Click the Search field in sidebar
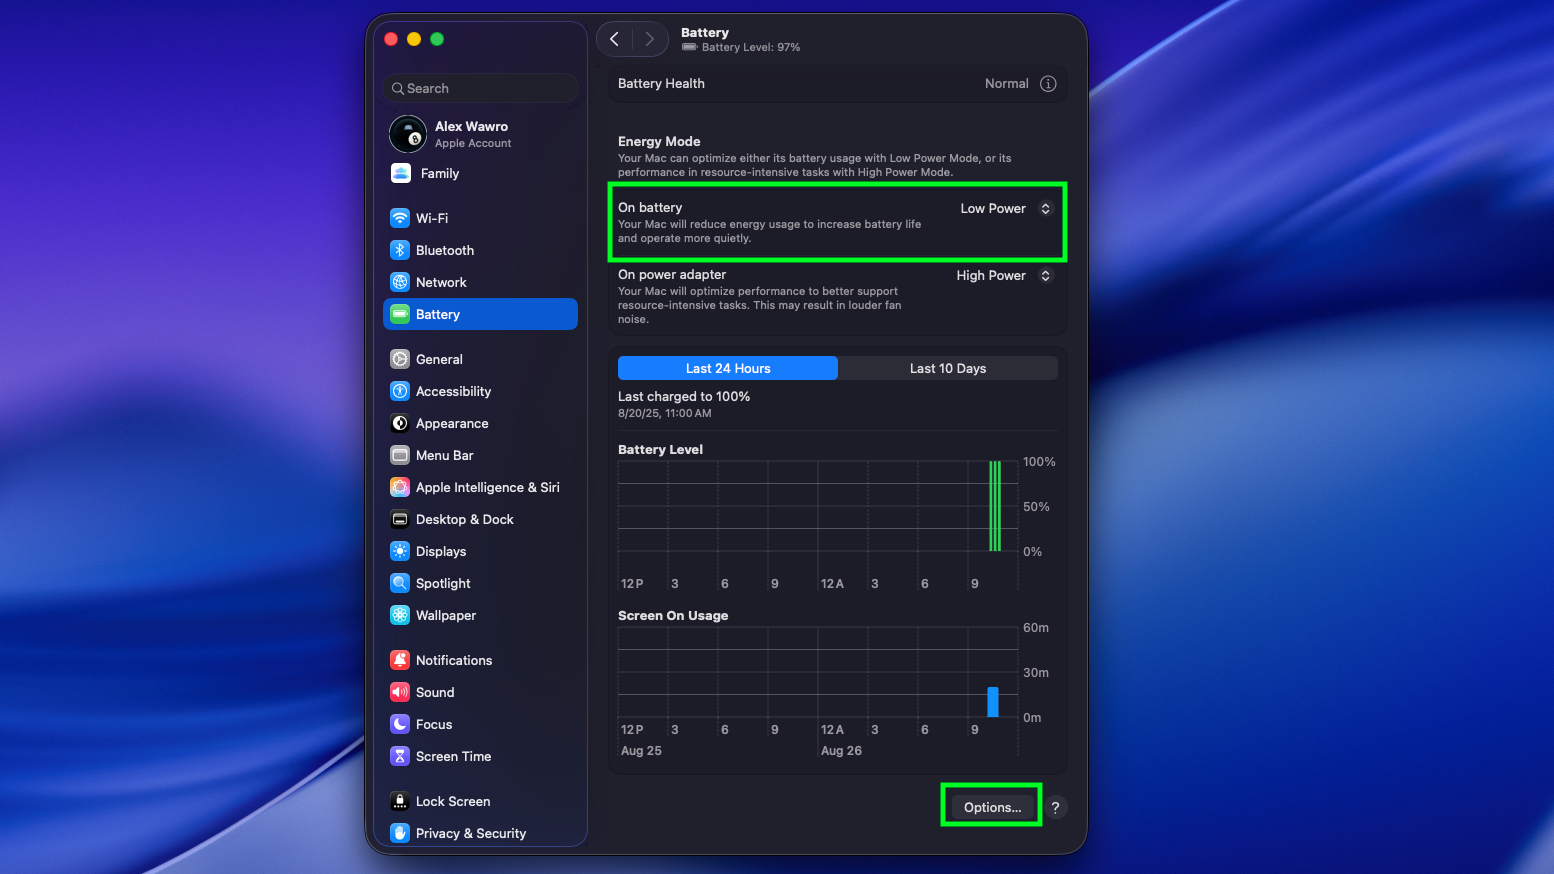The height and width of the screenshot is (874, 1554). click(481, 88)
